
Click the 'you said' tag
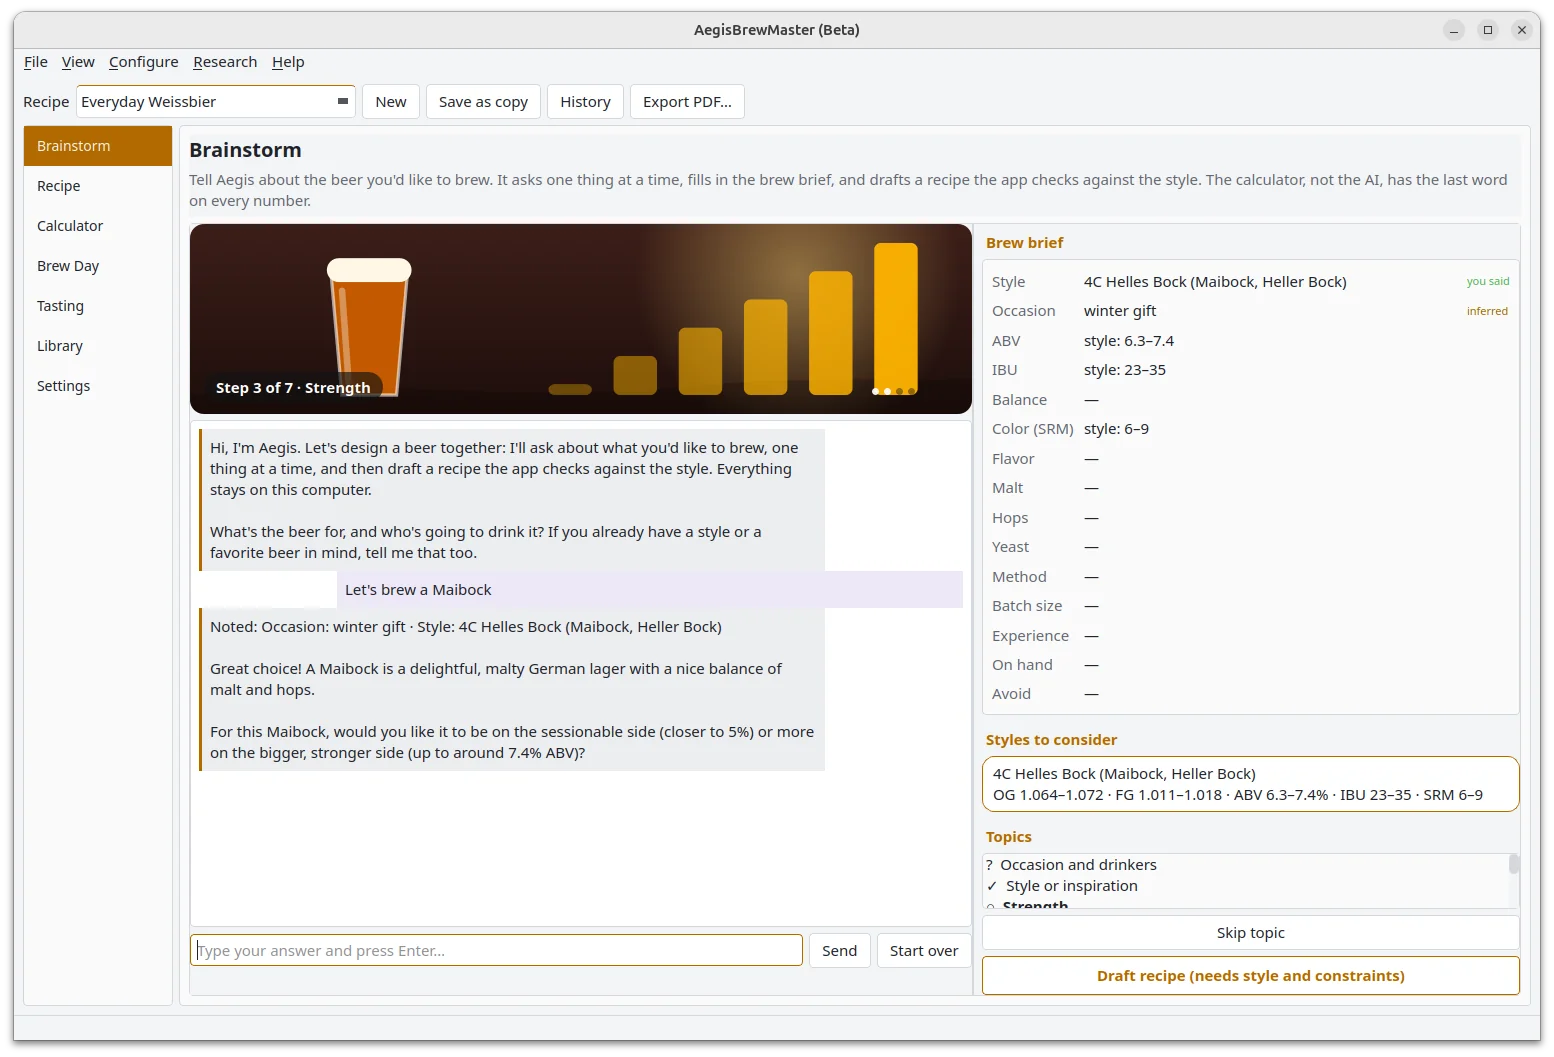[1488, 282]
